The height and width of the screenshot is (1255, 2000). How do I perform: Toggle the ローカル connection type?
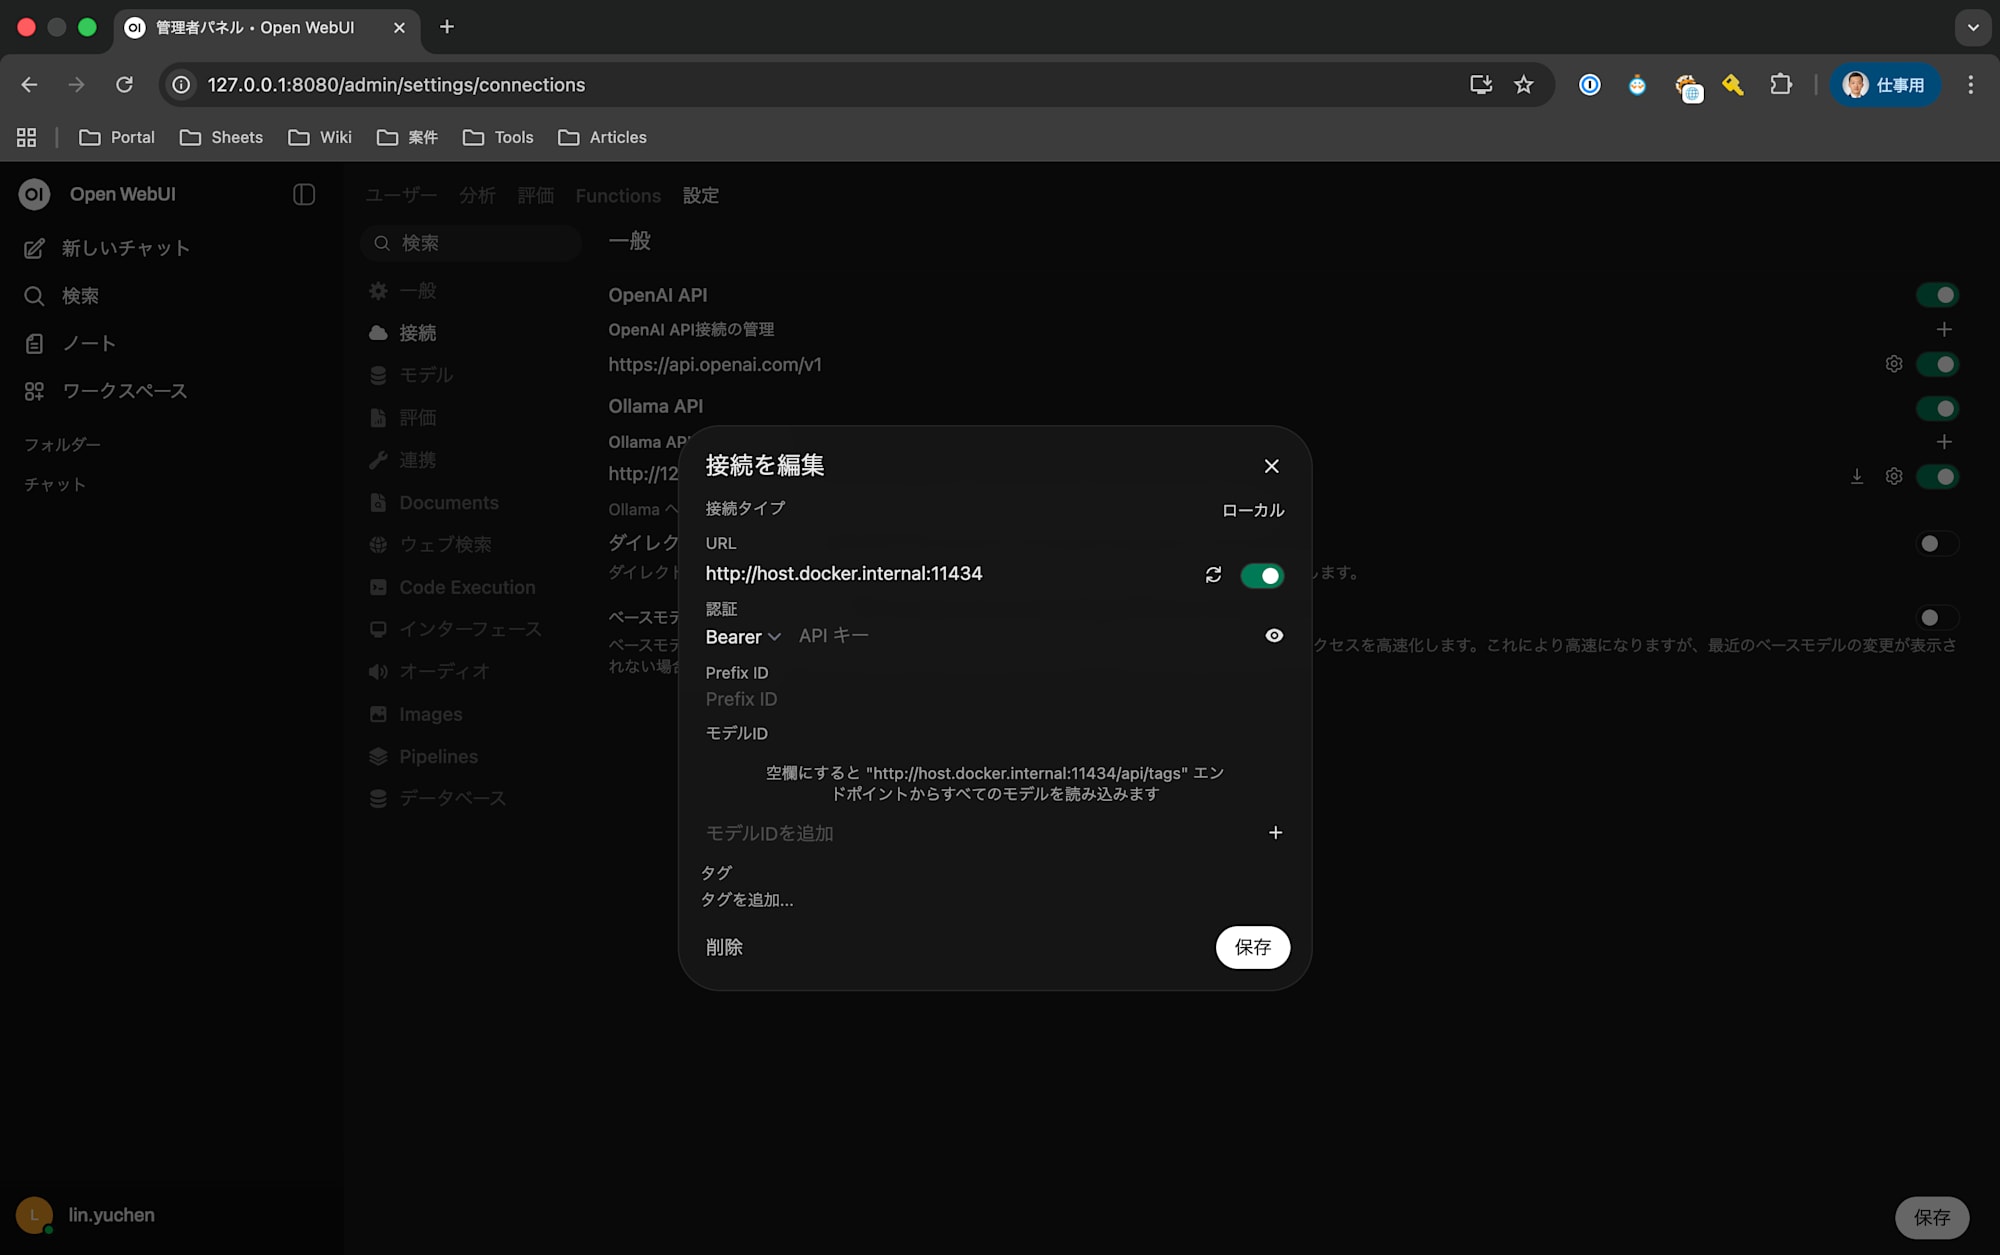click(x=1252, y=510)
